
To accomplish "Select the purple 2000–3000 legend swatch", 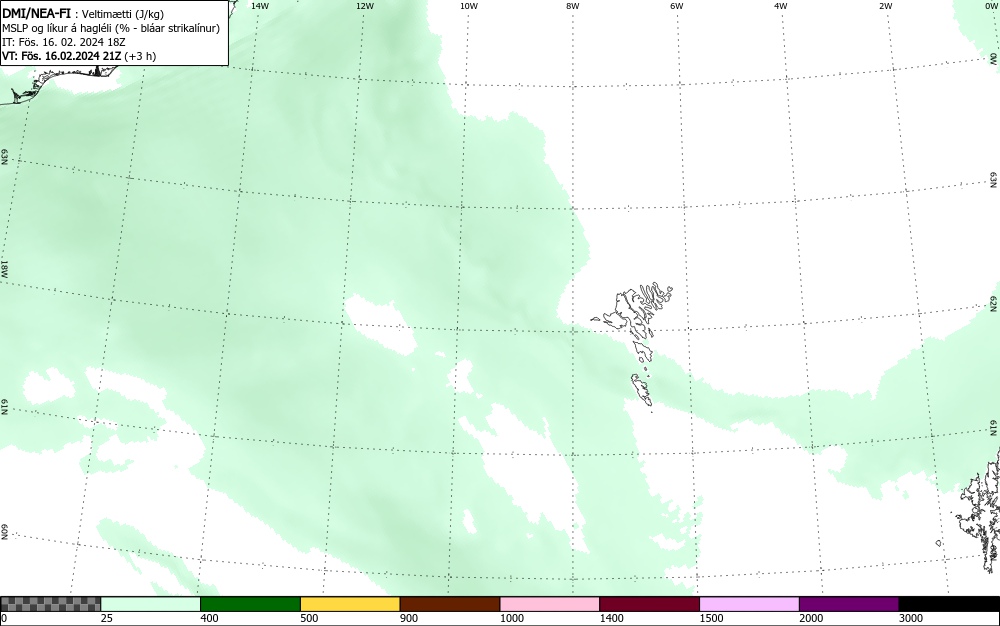I will (849, 604).
